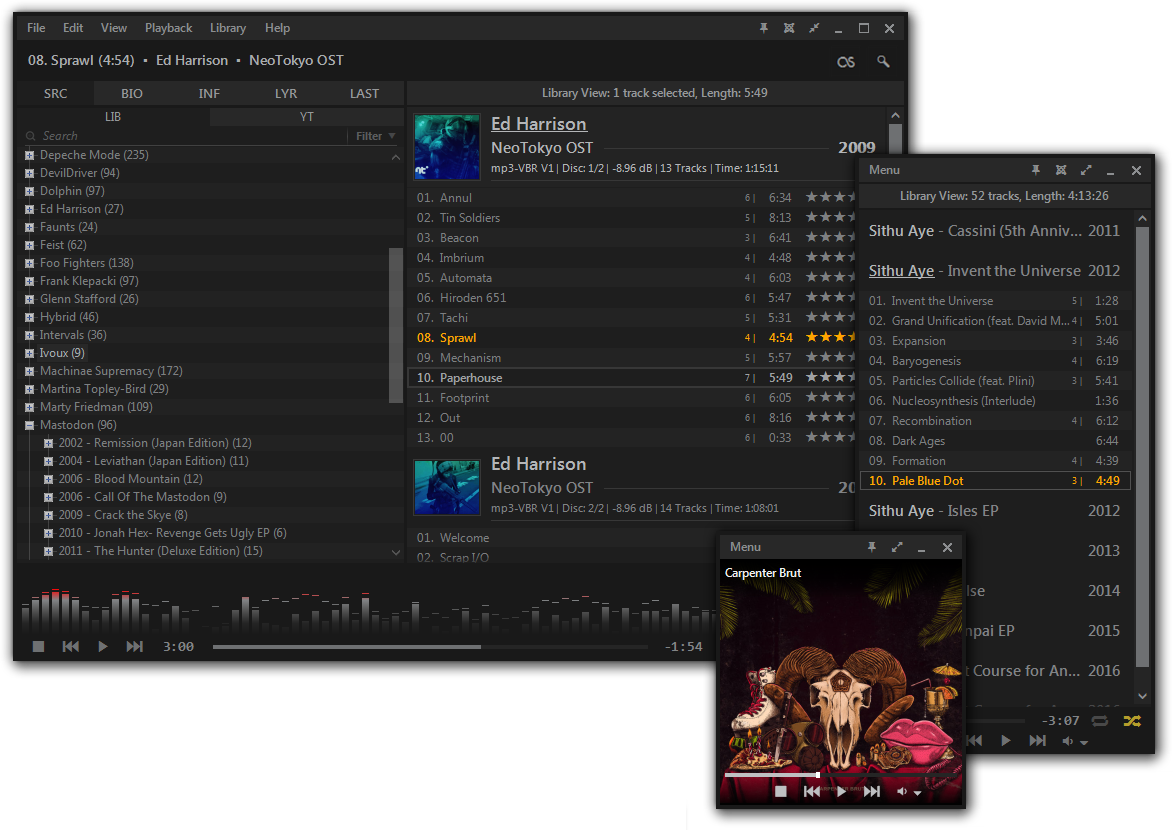Skip to next track in main window
Screen dimensions: 1173x830
pyautogui.click(x=134, y=647)
